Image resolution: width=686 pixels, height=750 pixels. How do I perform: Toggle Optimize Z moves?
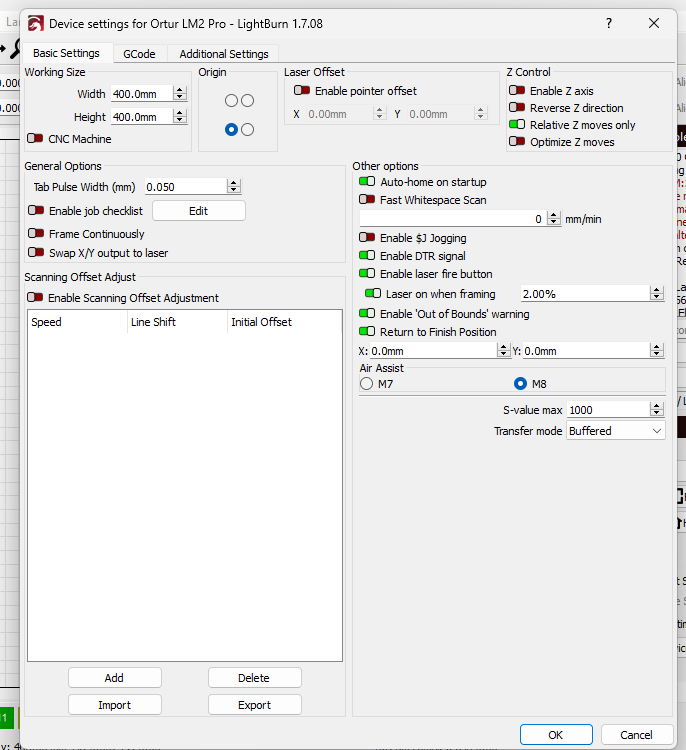pyautogui.click(x=517, y=142)
